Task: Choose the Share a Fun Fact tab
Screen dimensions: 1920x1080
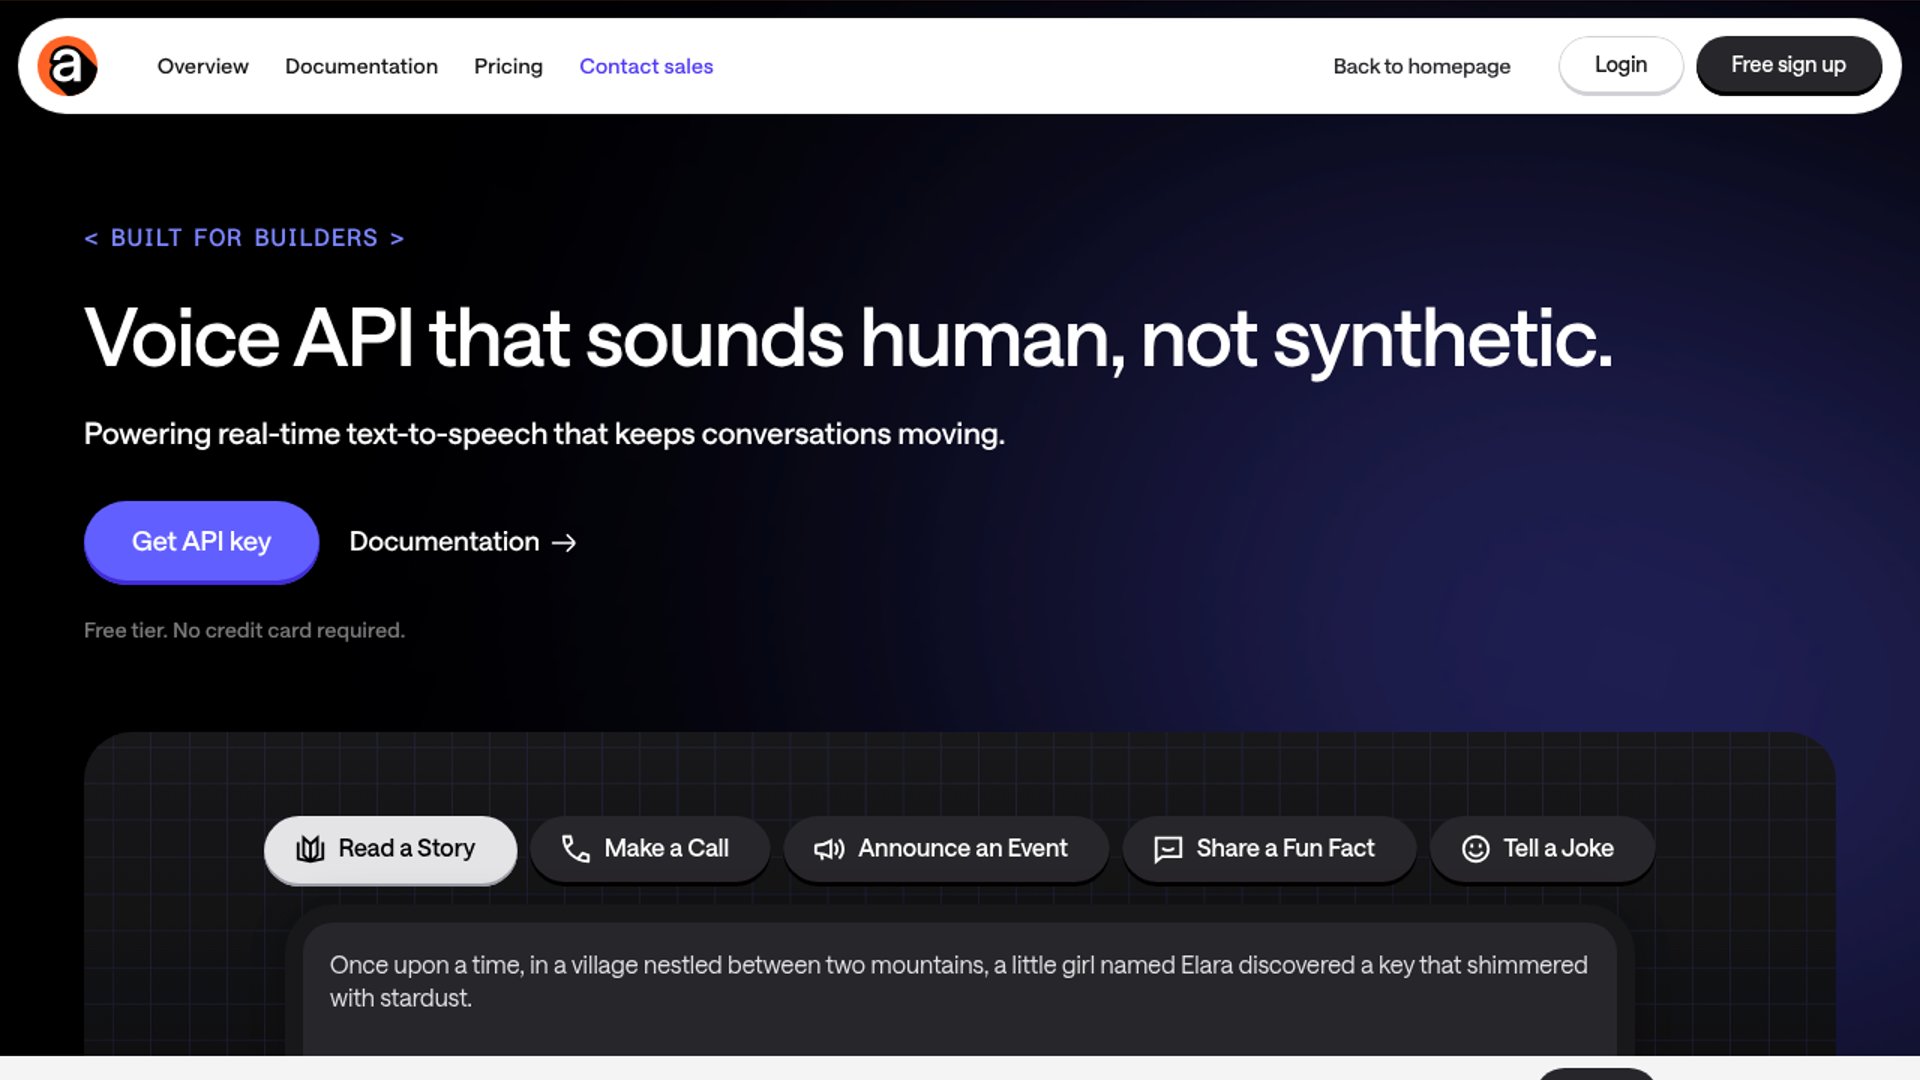Action: [x=1268, y=849]
